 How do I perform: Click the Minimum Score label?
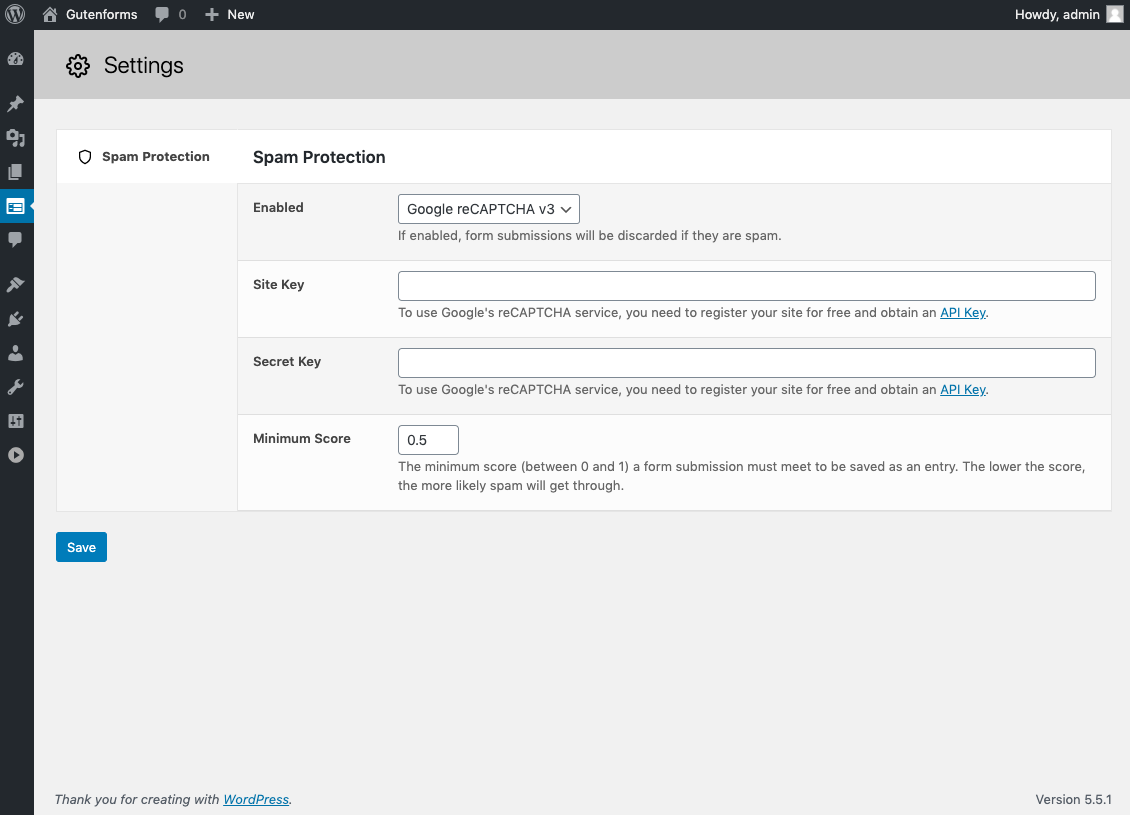point(302,438)
